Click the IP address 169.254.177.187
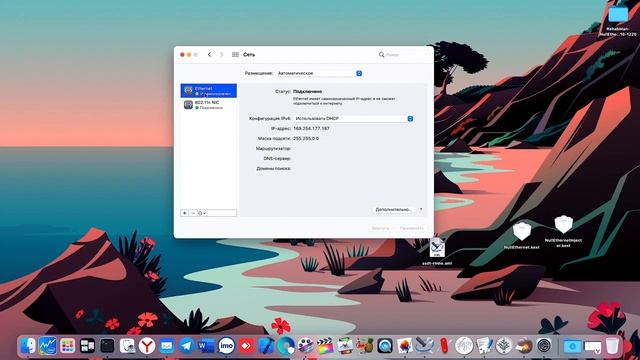The height and width of the screenshot is (360, 640). point(311,129)
